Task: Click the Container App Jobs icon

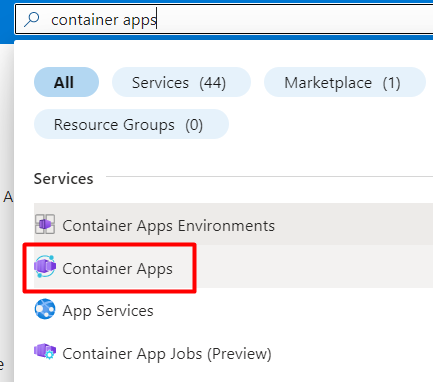Action: 45,352
